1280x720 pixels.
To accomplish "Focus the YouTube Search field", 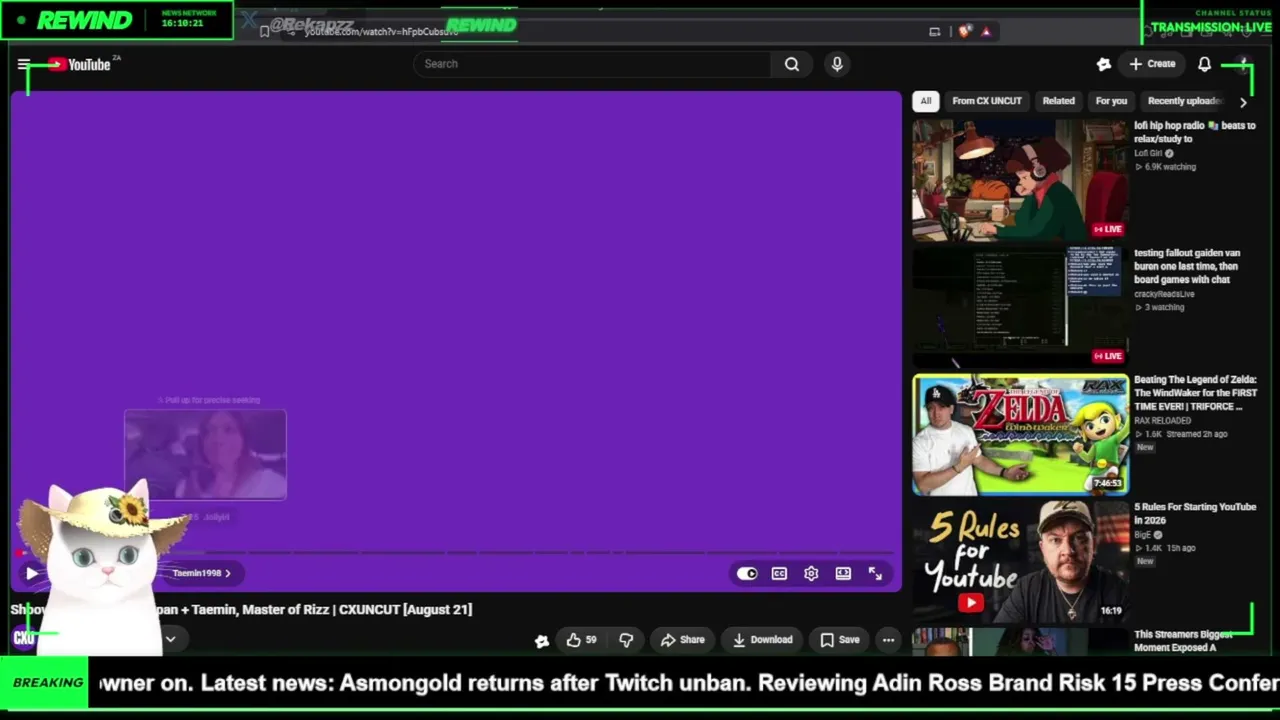I will 592,64.
